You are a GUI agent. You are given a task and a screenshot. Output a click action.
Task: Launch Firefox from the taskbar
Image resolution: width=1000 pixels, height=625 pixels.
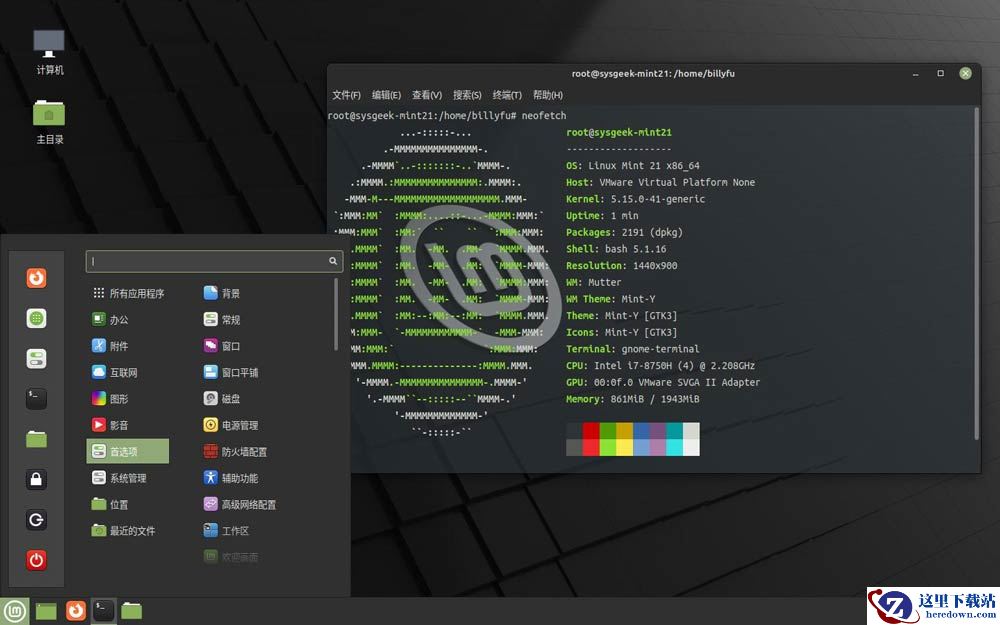click(x=75, y=611)
